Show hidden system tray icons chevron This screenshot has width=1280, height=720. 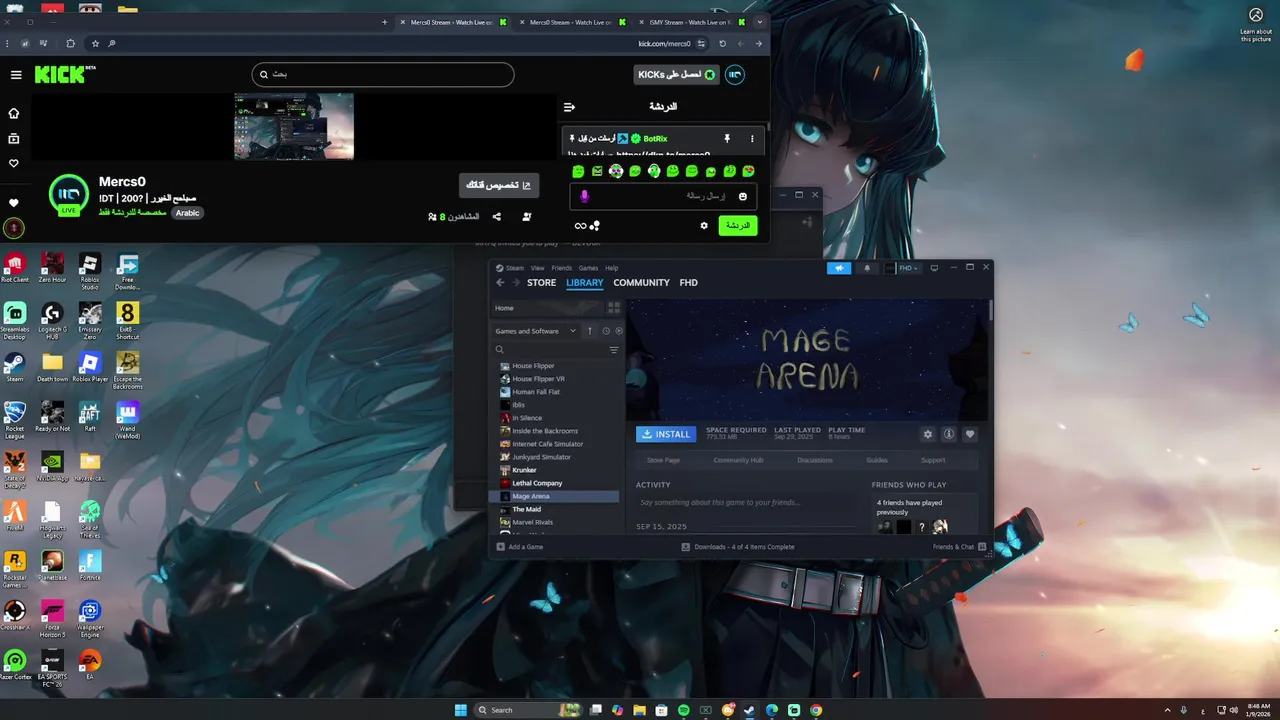coord(1167,710)
